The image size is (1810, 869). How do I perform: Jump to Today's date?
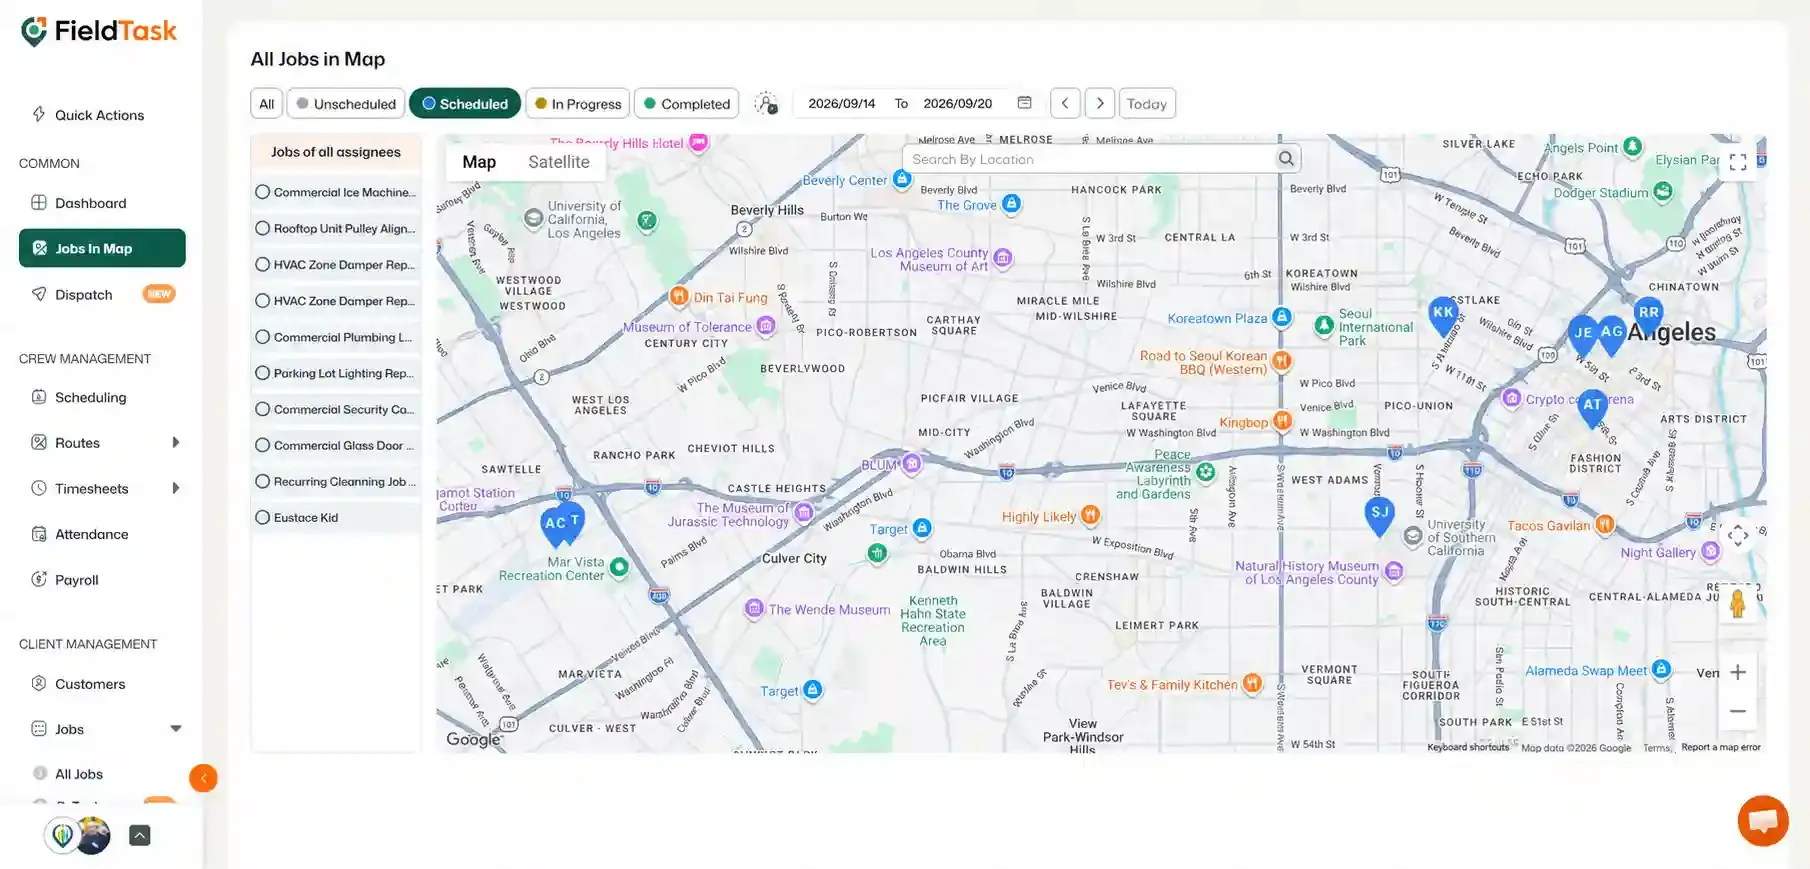pos(1147,104)
